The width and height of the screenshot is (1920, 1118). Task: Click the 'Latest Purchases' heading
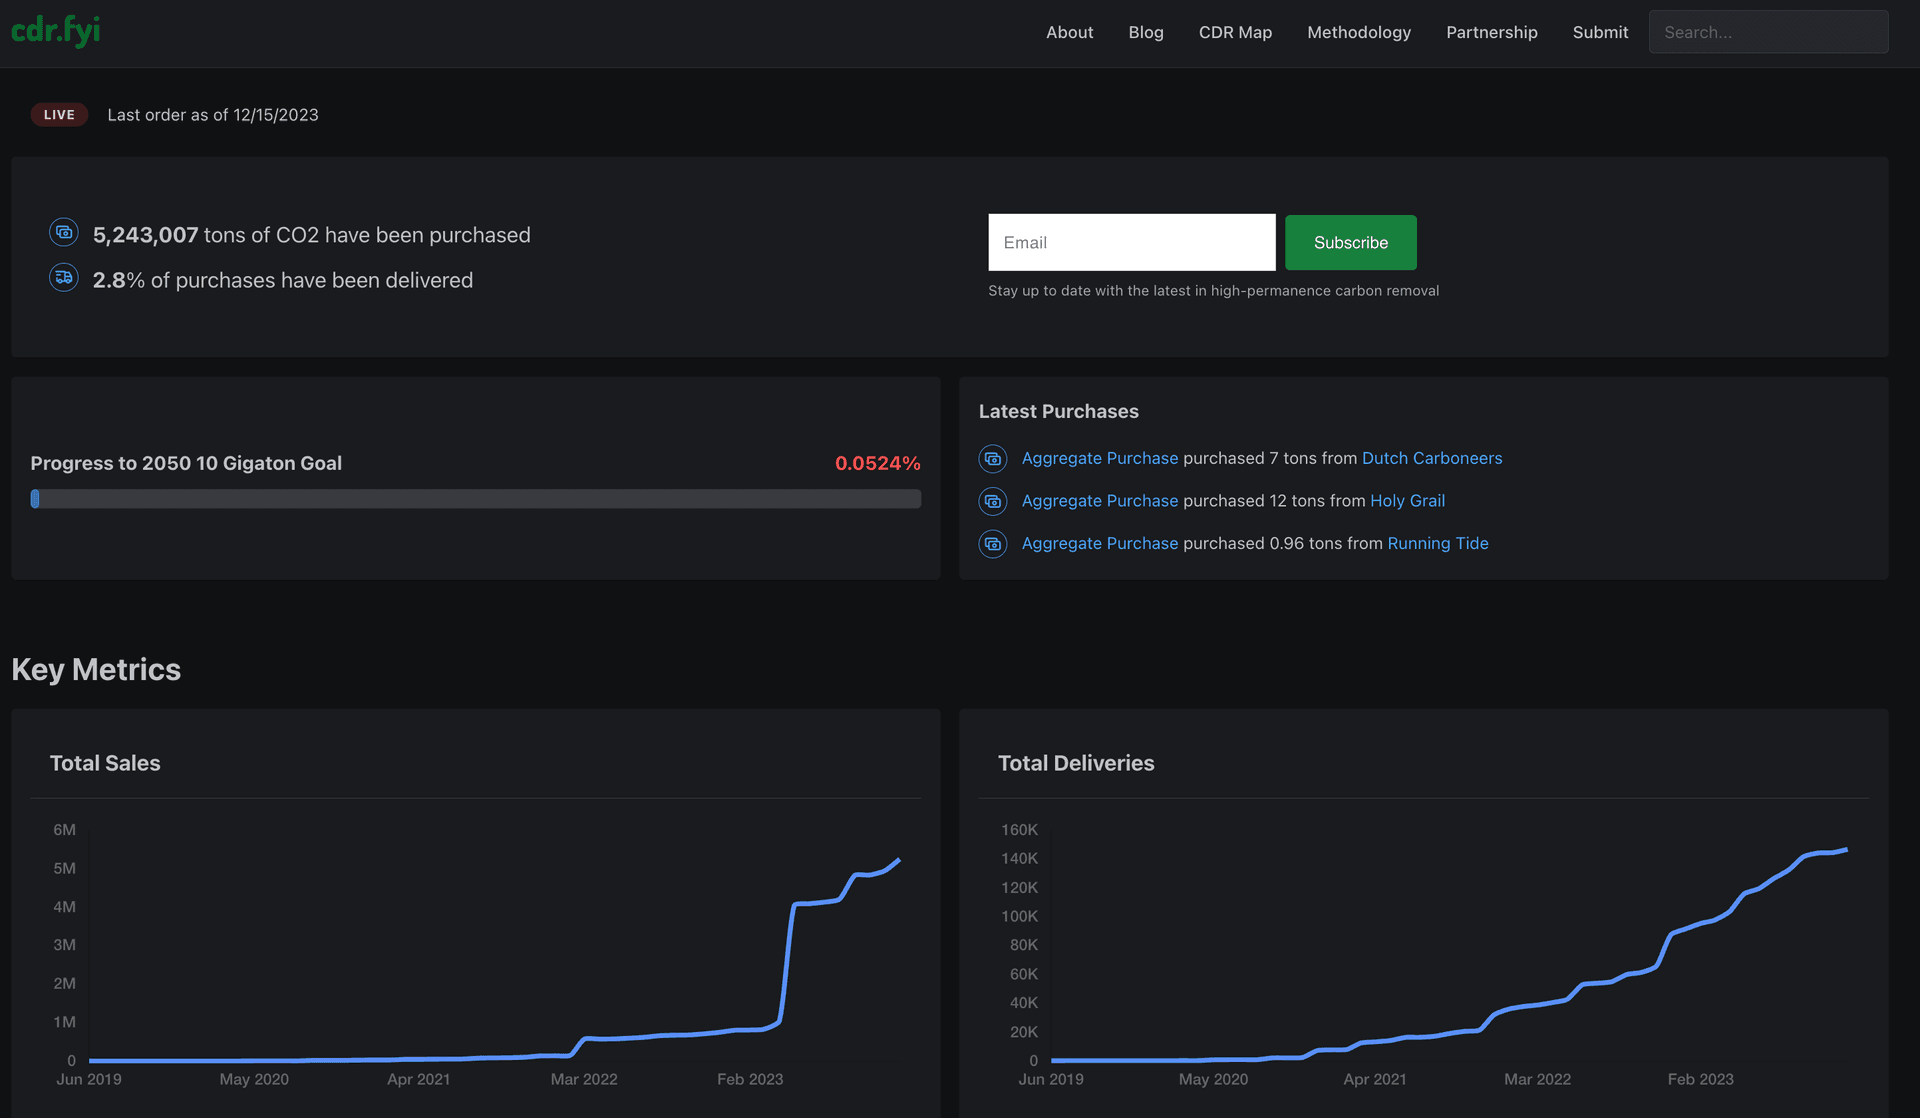tap(1058, 411)
